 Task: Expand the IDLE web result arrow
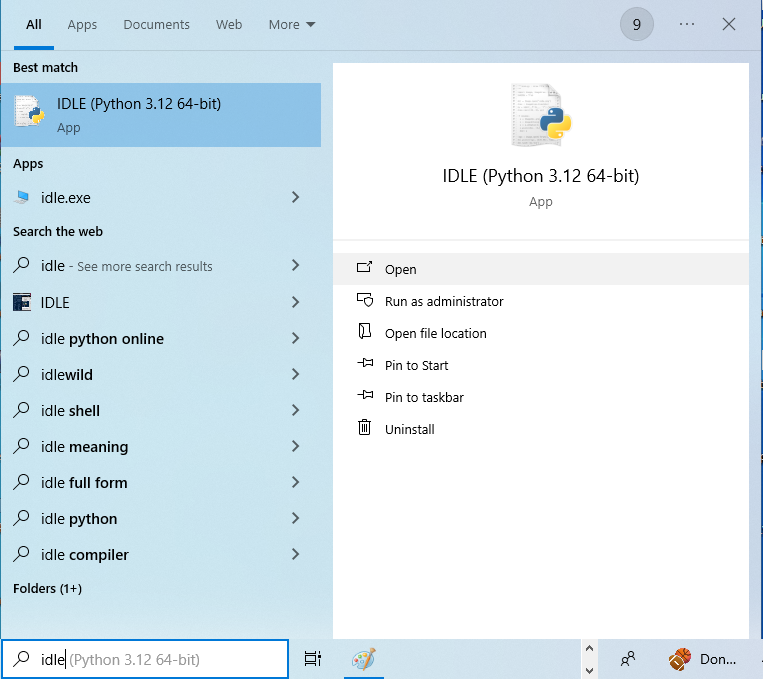[x=295, y=302]
